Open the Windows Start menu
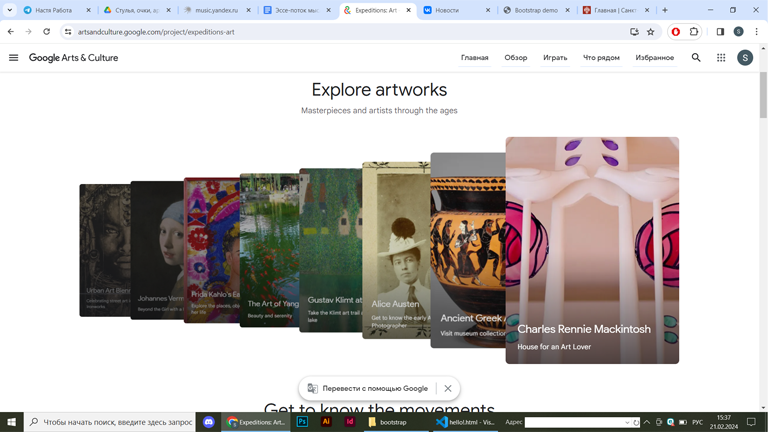 [x=11, y=422]
